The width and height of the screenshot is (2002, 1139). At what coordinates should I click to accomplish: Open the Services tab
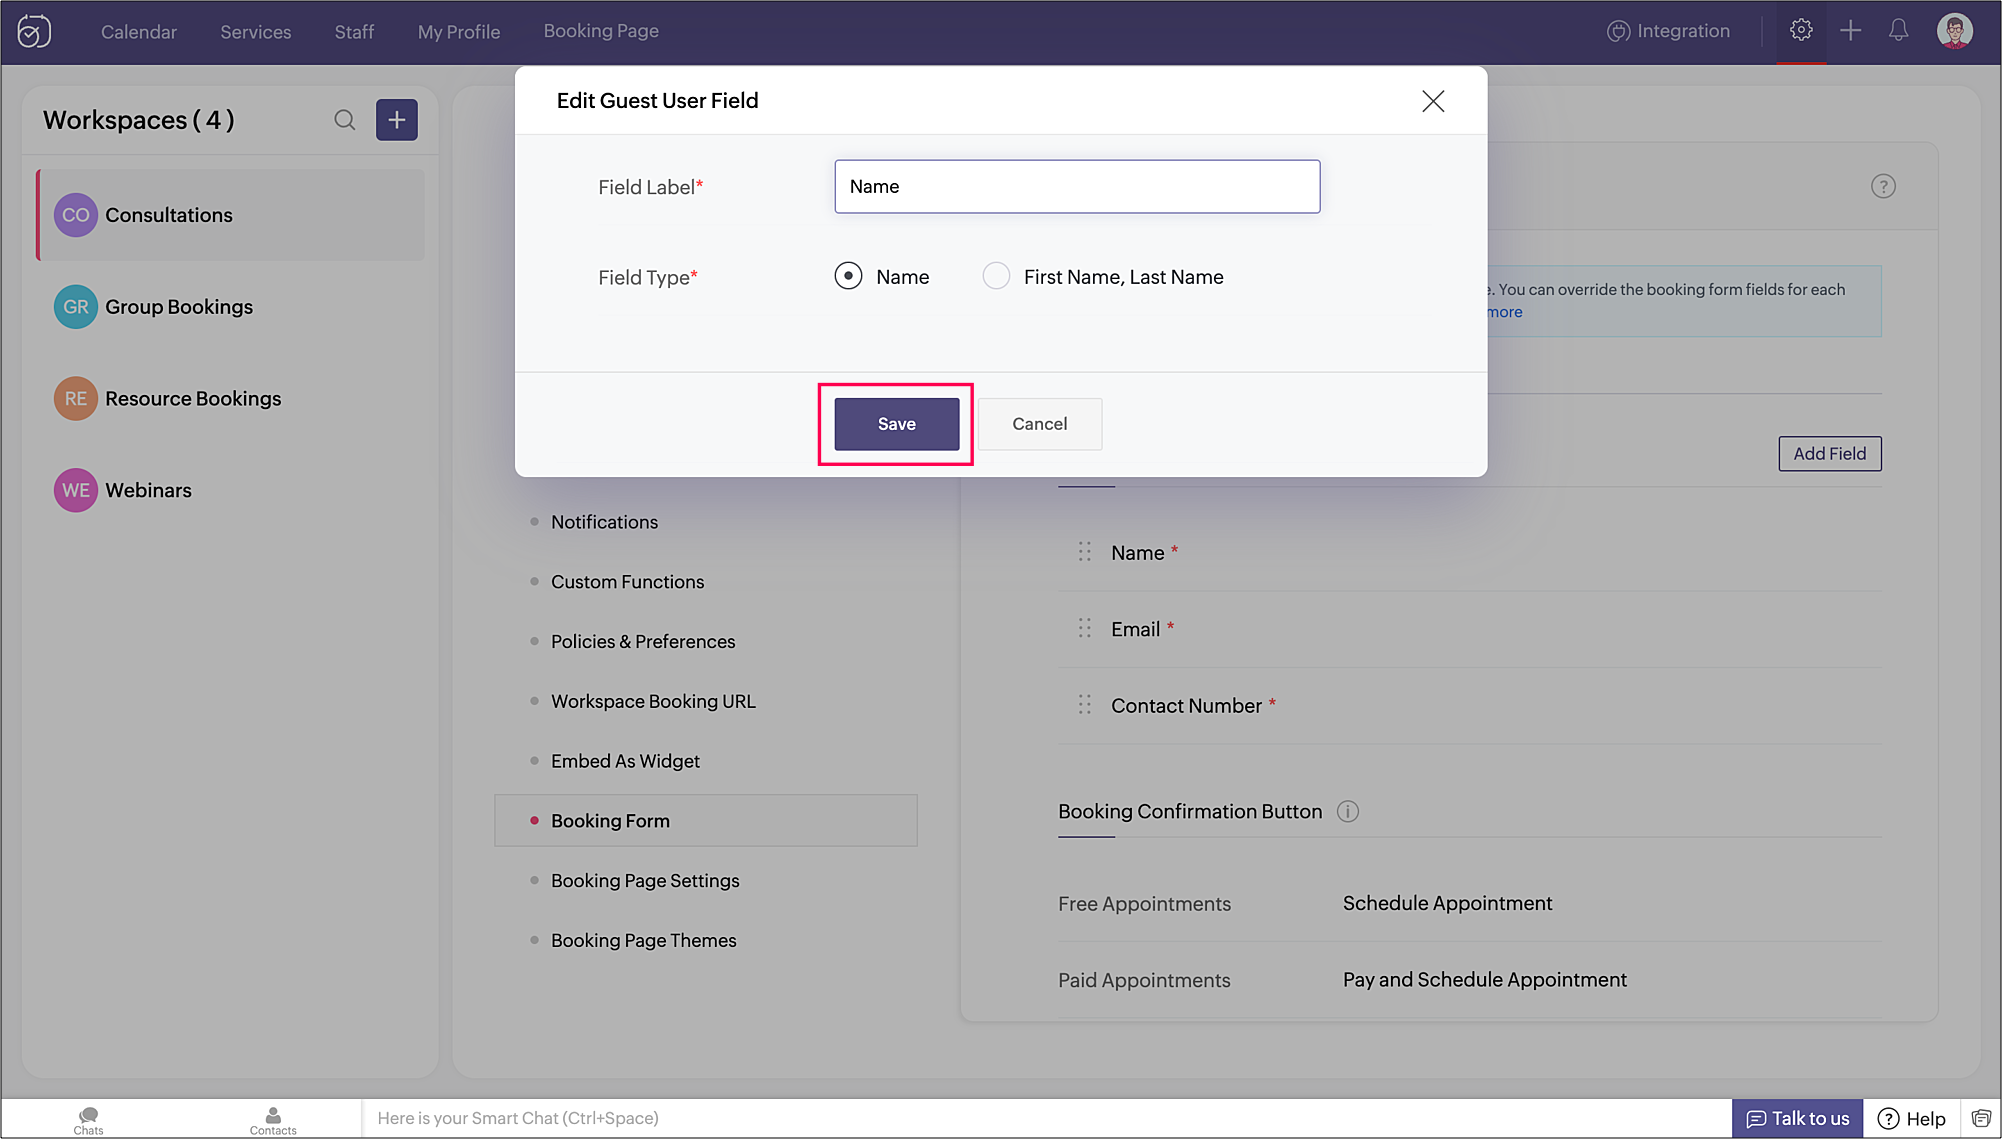pos(256,32)
